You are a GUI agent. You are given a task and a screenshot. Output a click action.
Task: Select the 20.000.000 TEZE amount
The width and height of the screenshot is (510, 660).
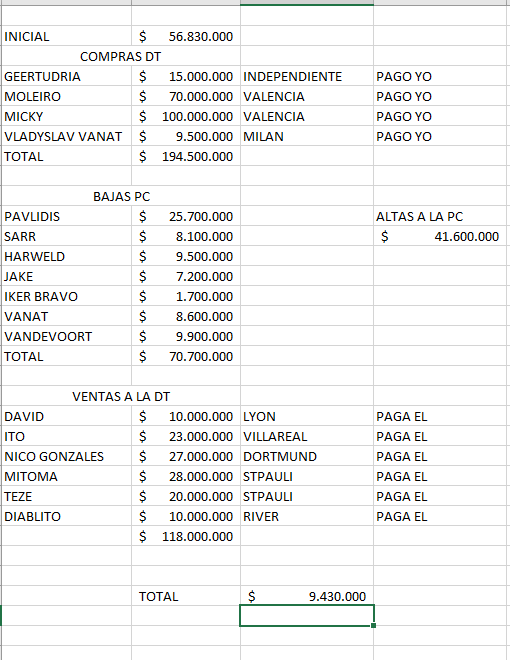pos(186,496)
